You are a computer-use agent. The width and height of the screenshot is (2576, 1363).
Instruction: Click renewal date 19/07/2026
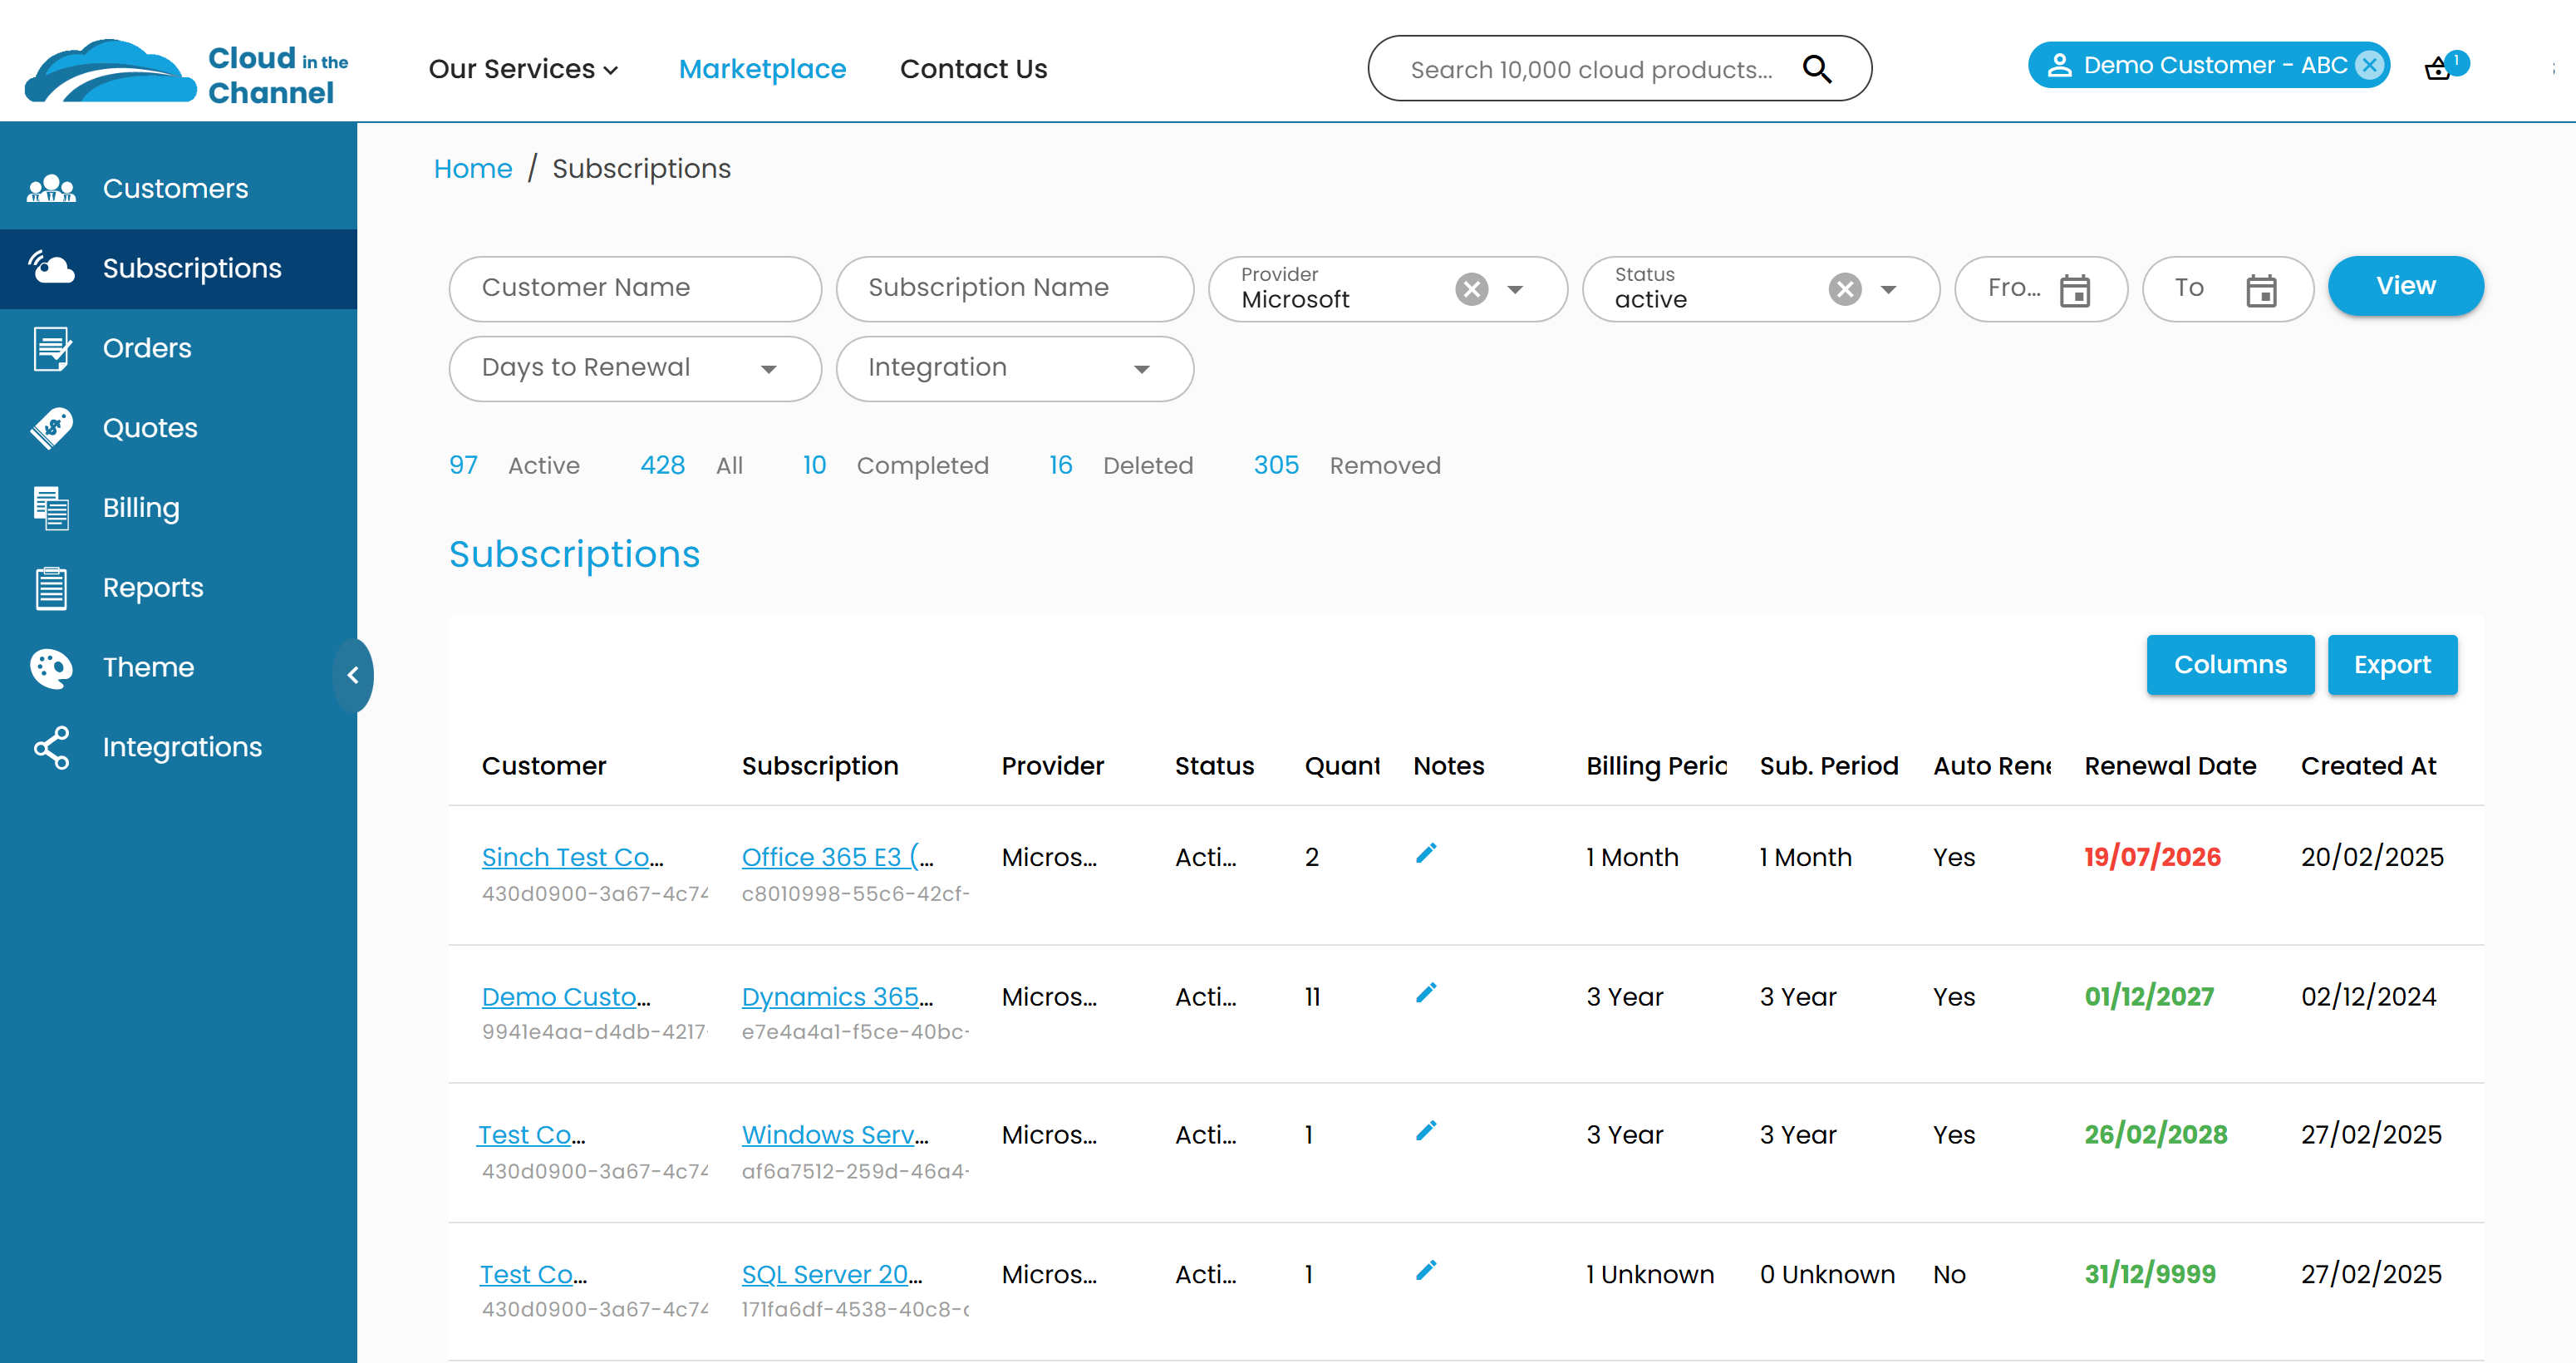(x=2152, y=858)
